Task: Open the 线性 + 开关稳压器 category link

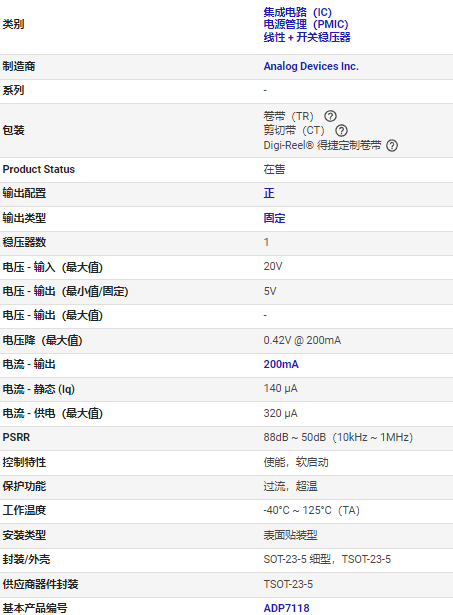Action: click(x=307, y=37)
